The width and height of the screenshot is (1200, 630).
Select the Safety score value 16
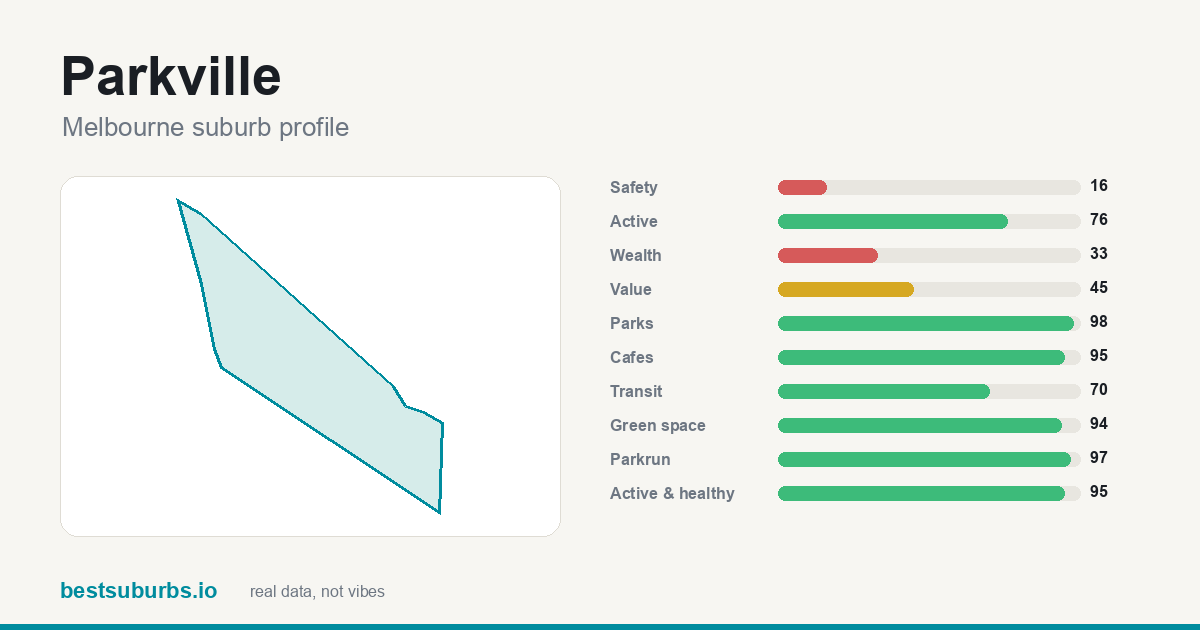[x=1099, y=186]
